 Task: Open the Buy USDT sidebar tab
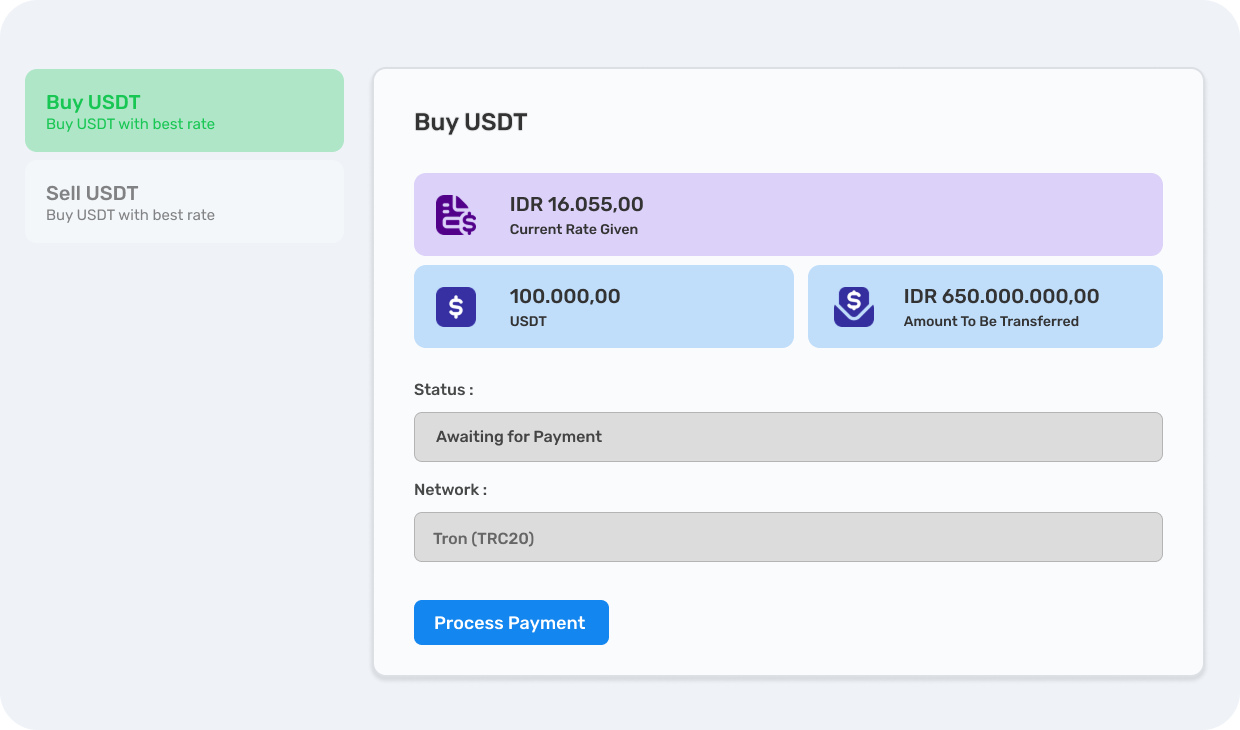pyautogui.click(x=184, y=111)
